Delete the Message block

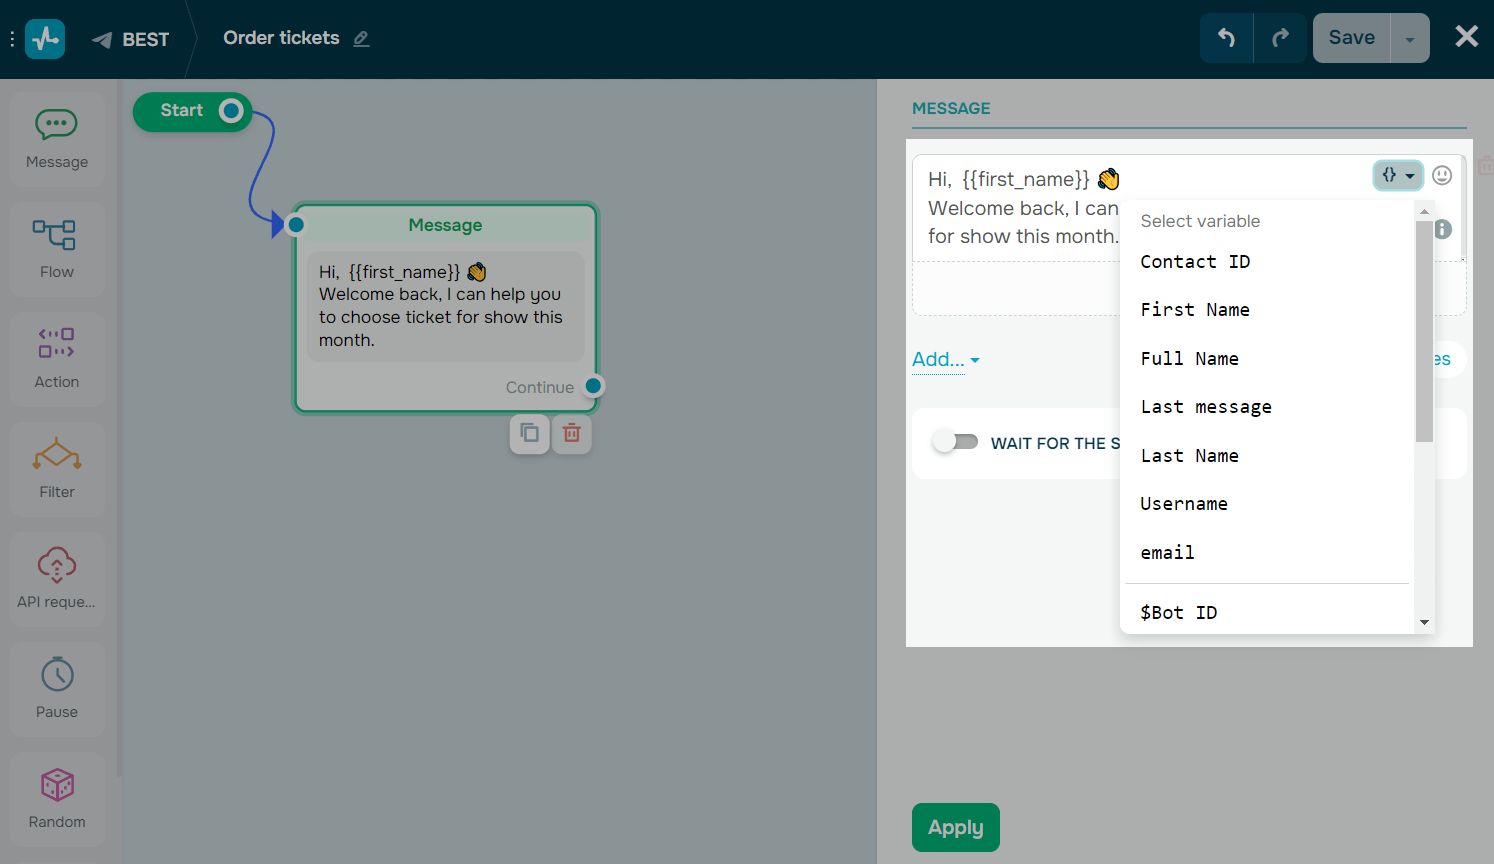(x=572, y=433)
